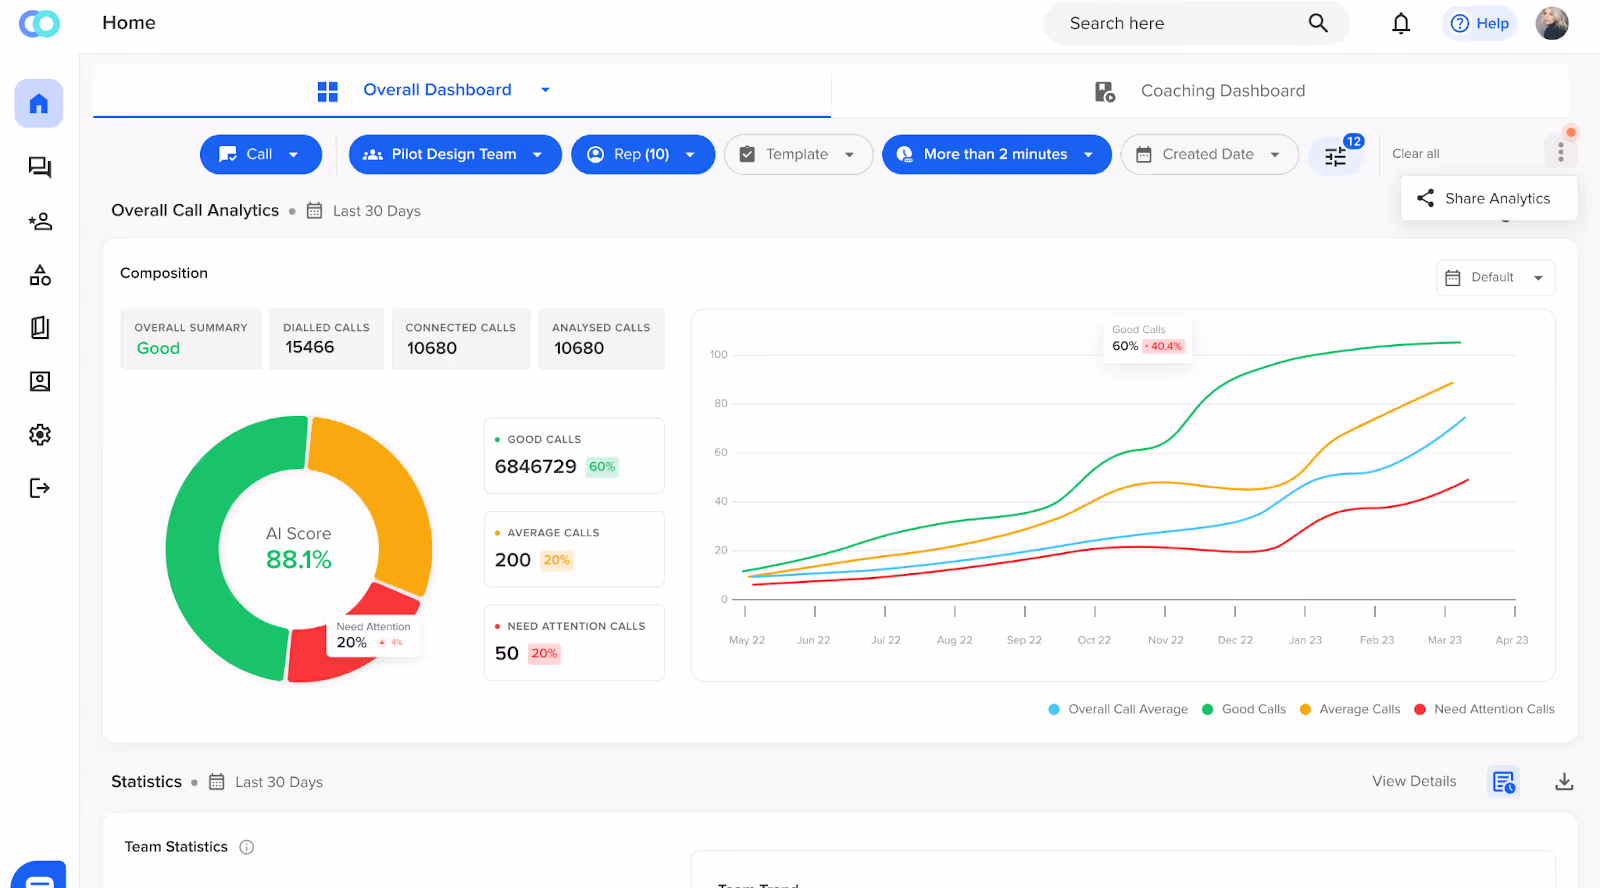Screen dimensions: 1600x888
Task: Open the filters icon with badge 12
Action: coord(1336,155)
